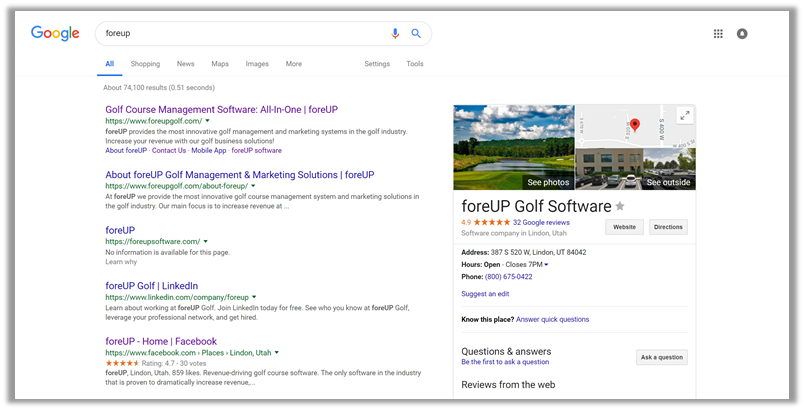Switch to the Shopping tab
Screen dimensions: 804x410
pos(145,64)
